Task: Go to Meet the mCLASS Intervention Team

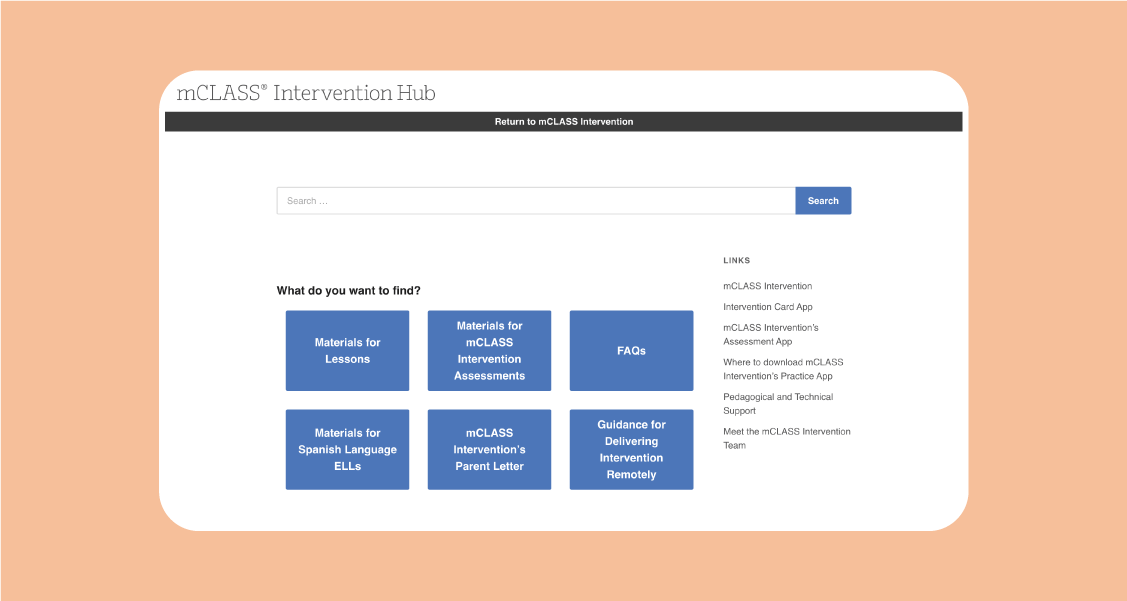Action: click(786, 438)
